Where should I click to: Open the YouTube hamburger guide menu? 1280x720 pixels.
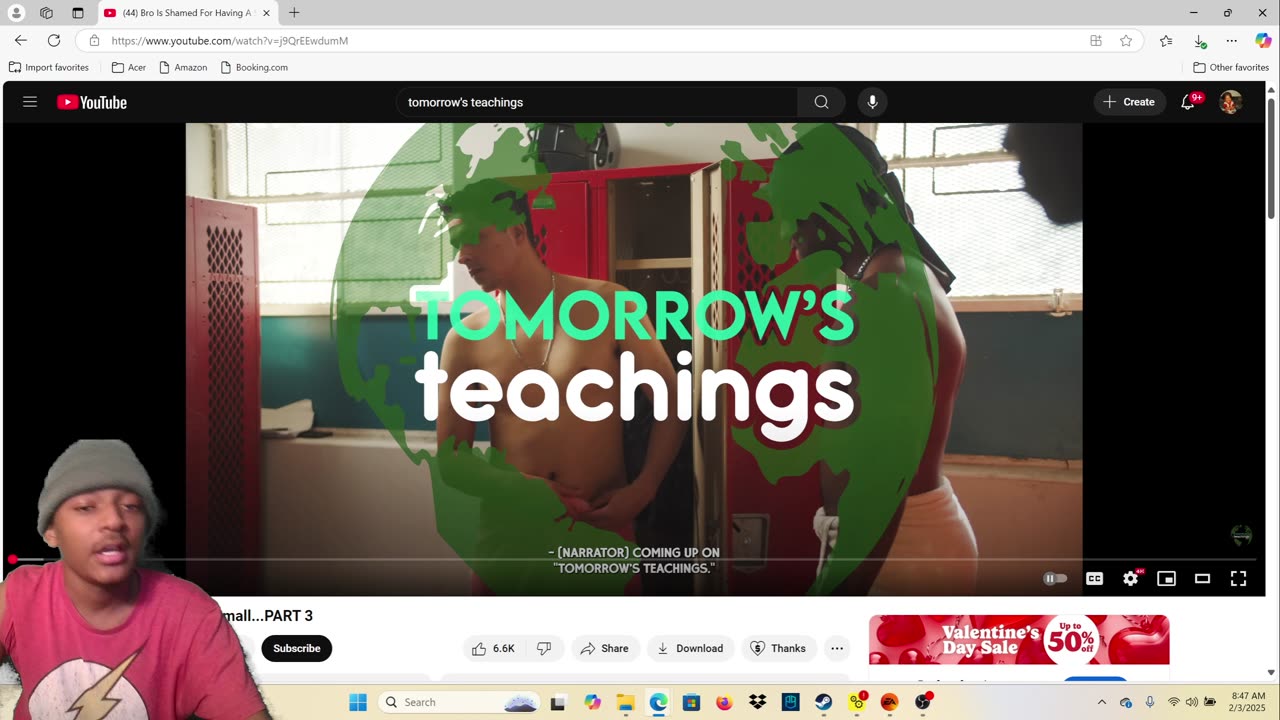click(30, 102)
